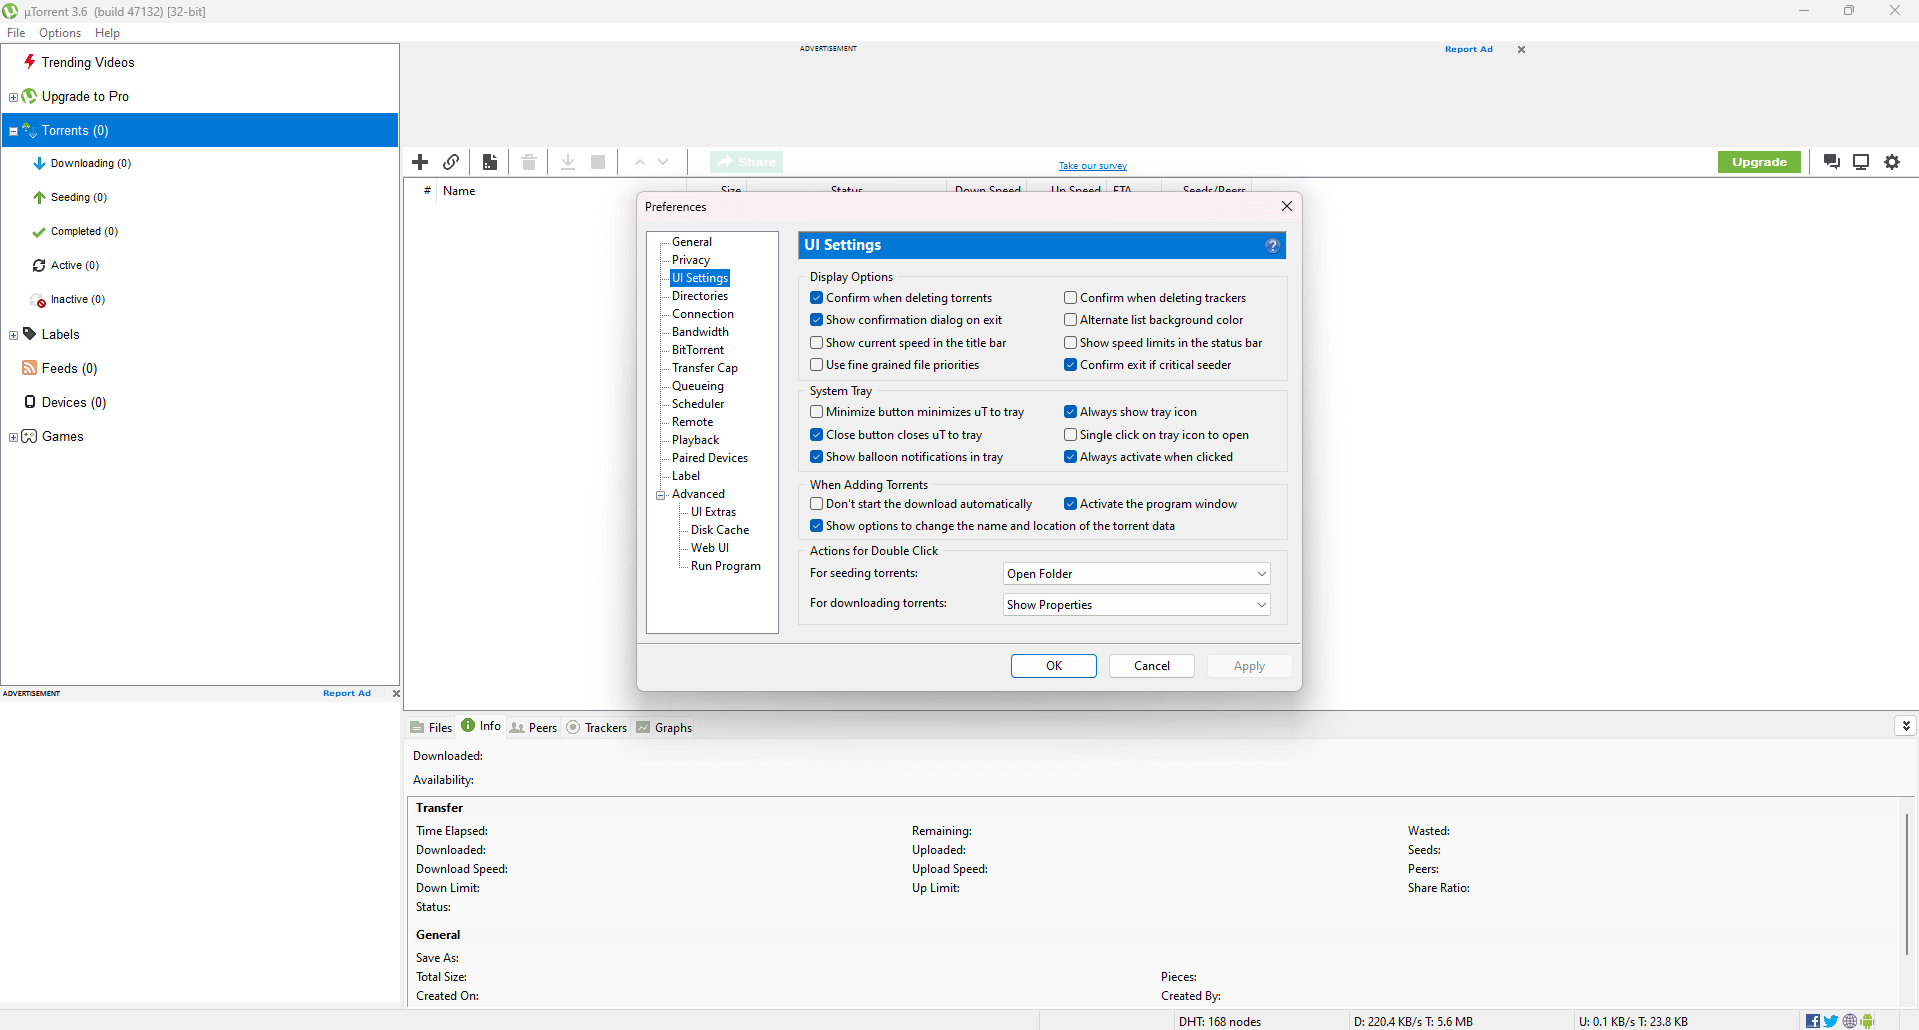Open the For downloading torrents dropdown

pyautogui.click(x=1137, y=605)
